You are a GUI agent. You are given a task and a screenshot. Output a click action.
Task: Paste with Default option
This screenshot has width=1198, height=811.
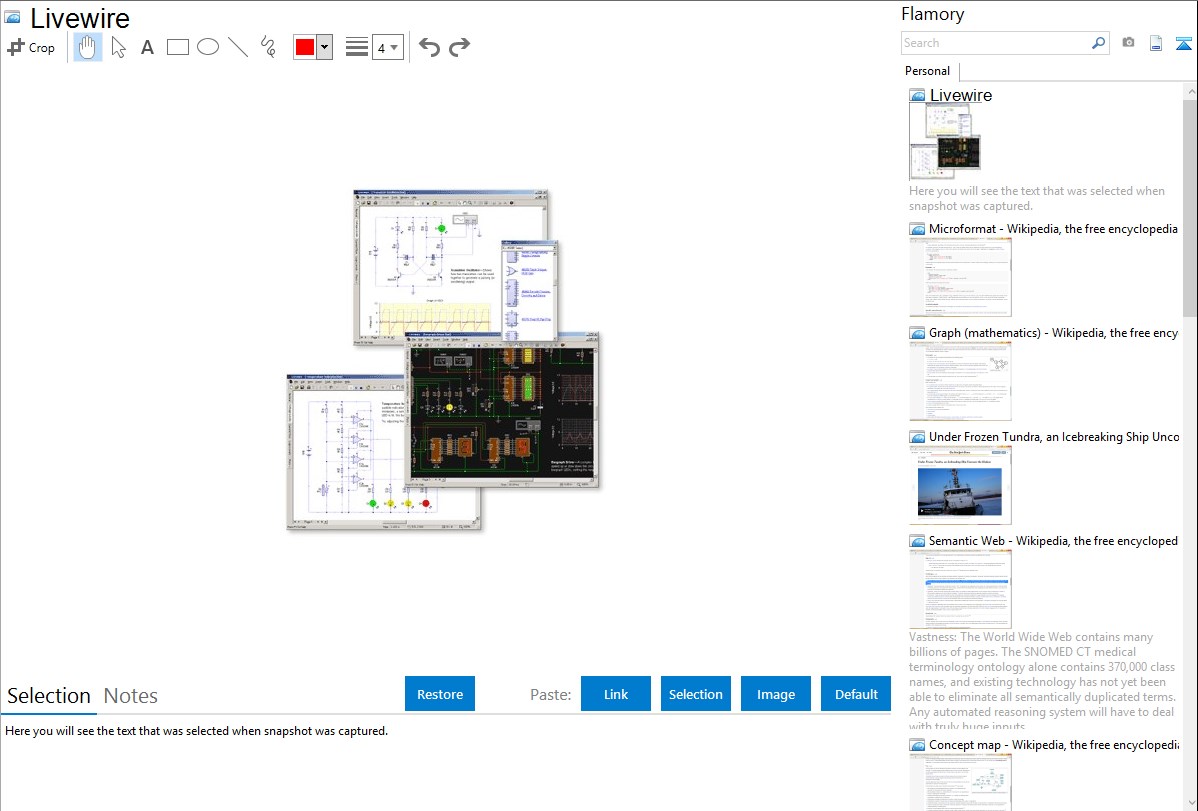tap(856, 693)
